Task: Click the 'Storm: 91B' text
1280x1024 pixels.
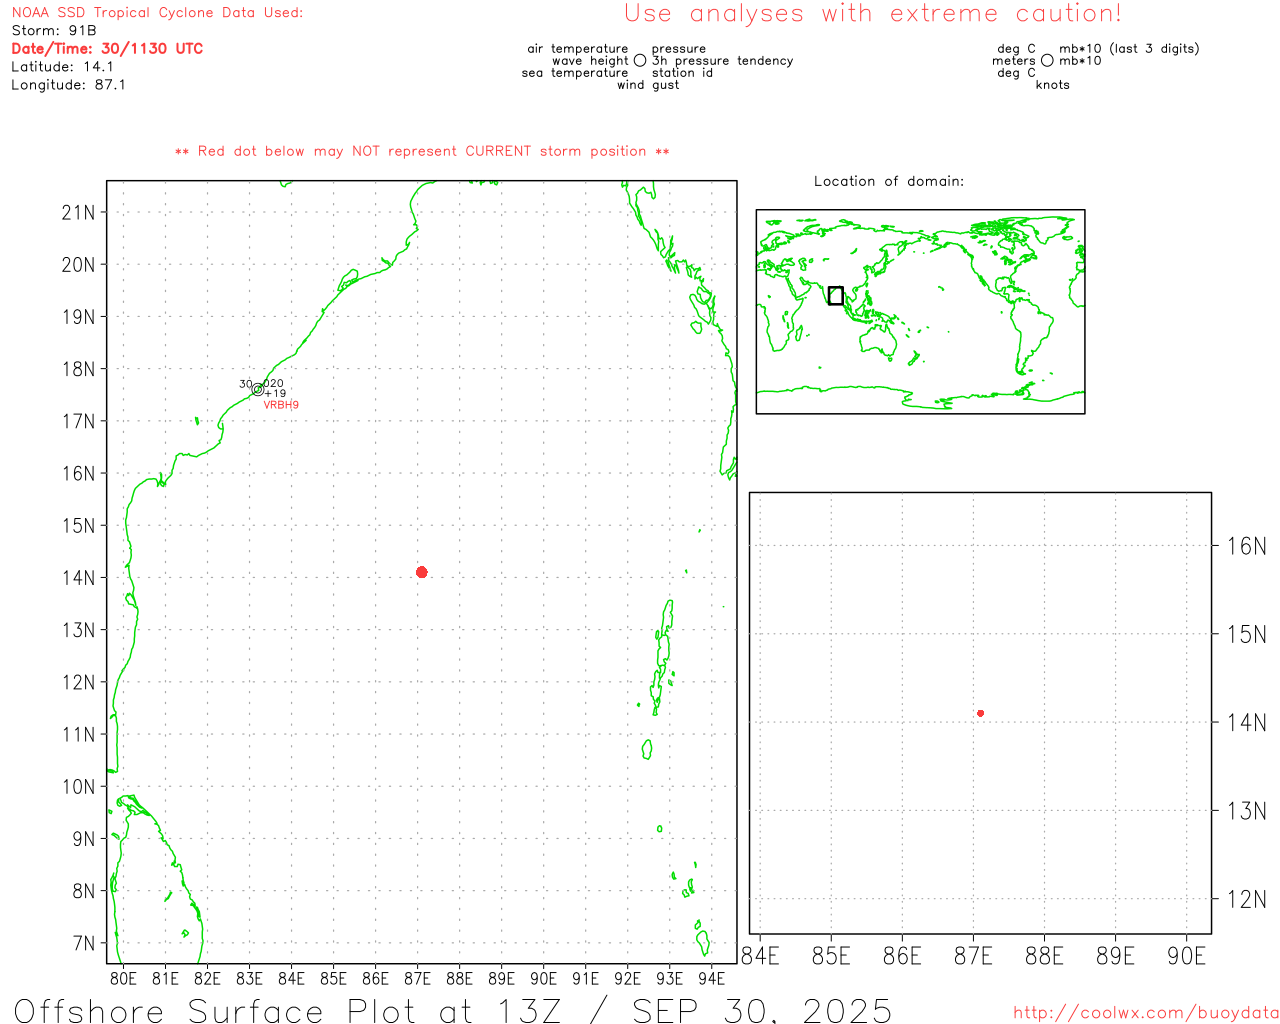Action: (54, 31)
